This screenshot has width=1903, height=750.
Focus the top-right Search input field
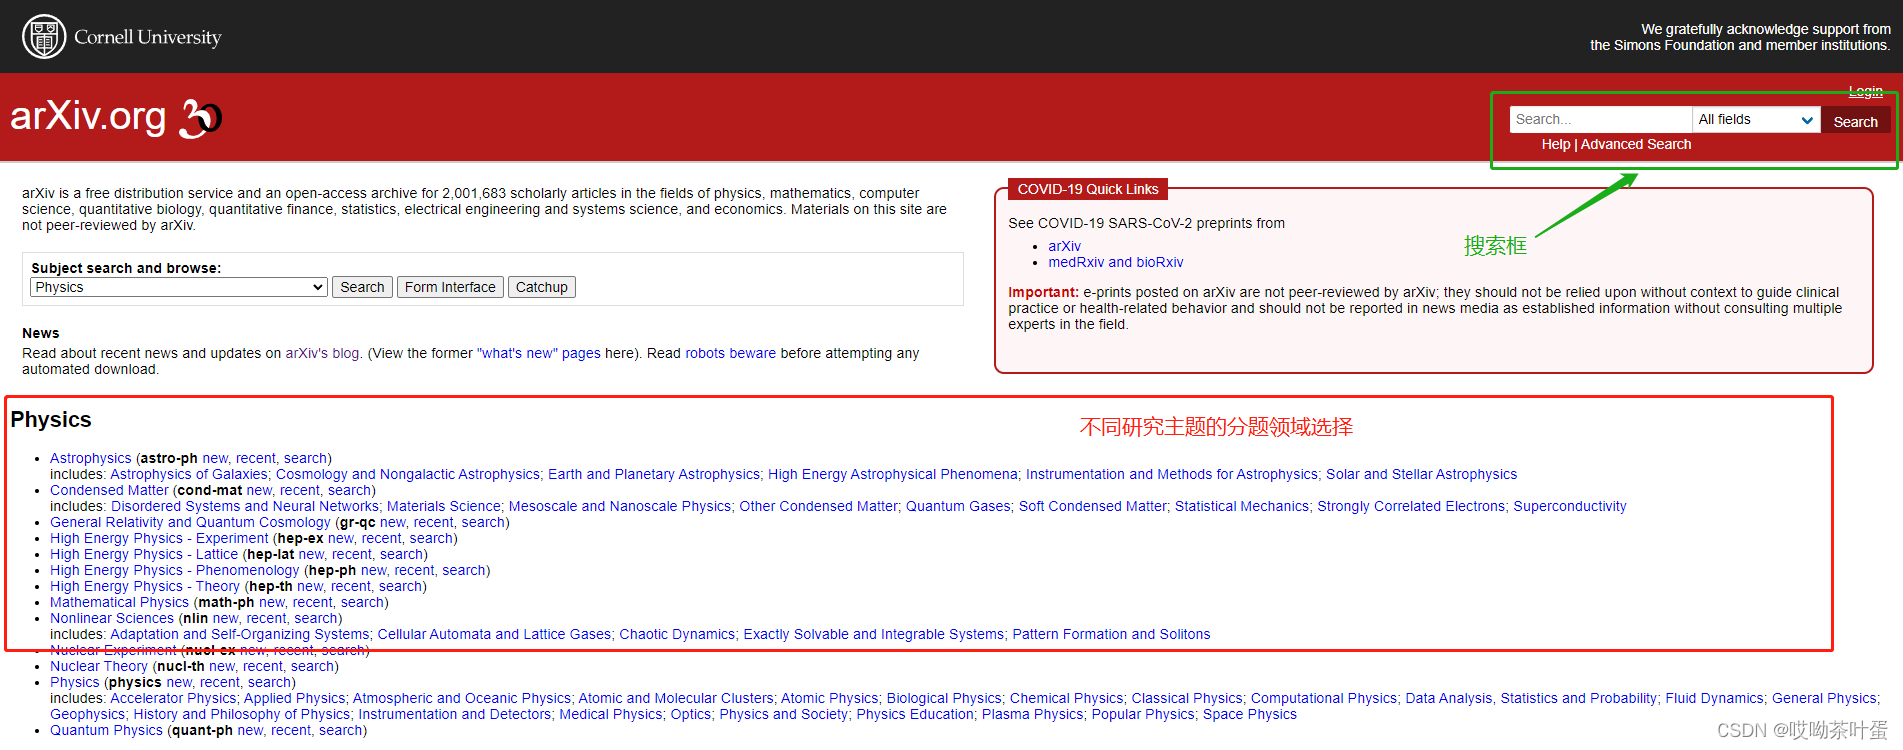pyautogui.click(x=1600, y=119)
